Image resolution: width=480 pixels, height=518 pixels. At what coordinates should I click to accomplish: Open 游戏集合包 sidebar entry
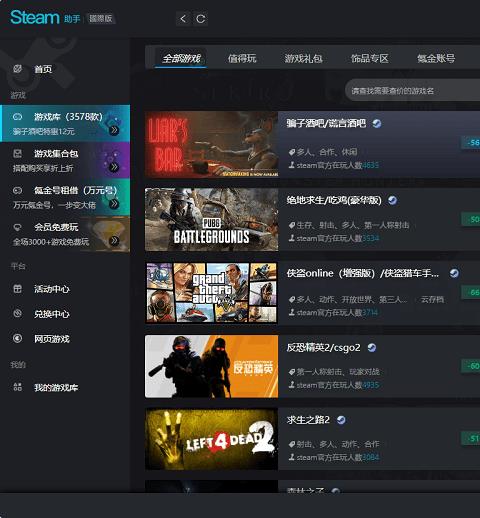[65, 160]
